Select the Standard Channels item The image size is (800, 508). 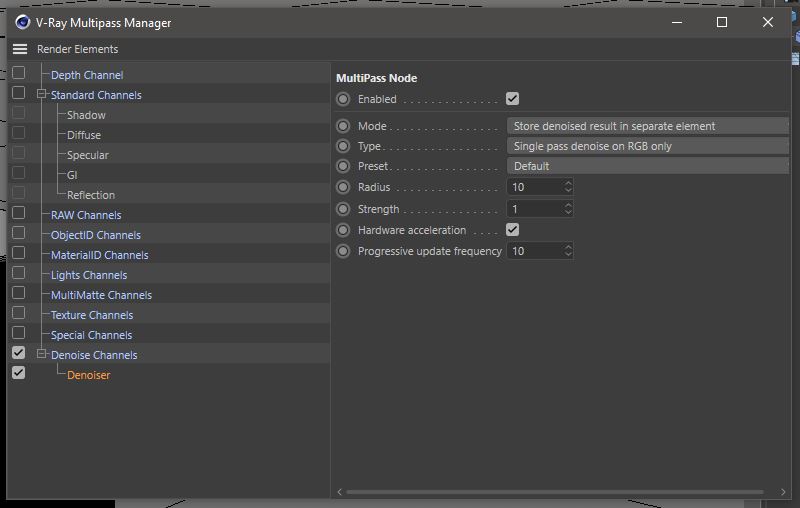click(96, 95)
